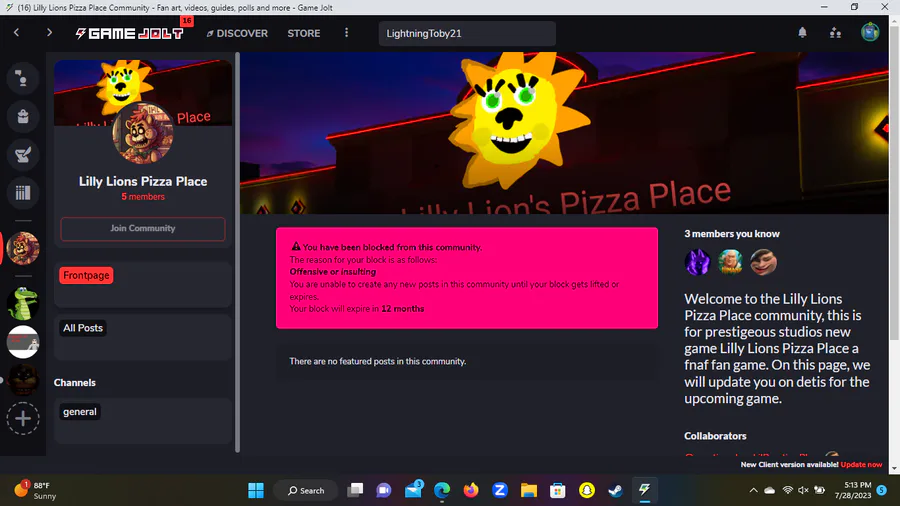900x506 pixels.
Task: Open the clock showing 5:13 PM
Action: coord(853,491)
